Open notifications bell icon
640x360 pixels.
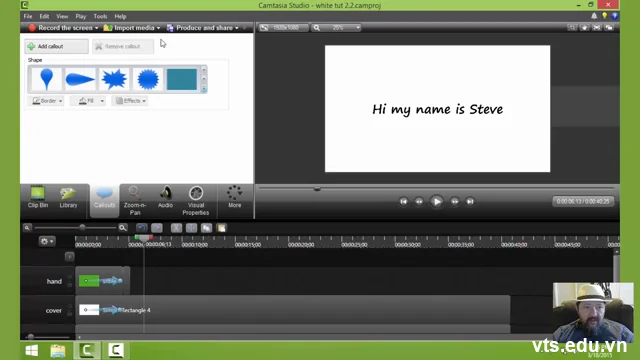click(x=594, y=16)
